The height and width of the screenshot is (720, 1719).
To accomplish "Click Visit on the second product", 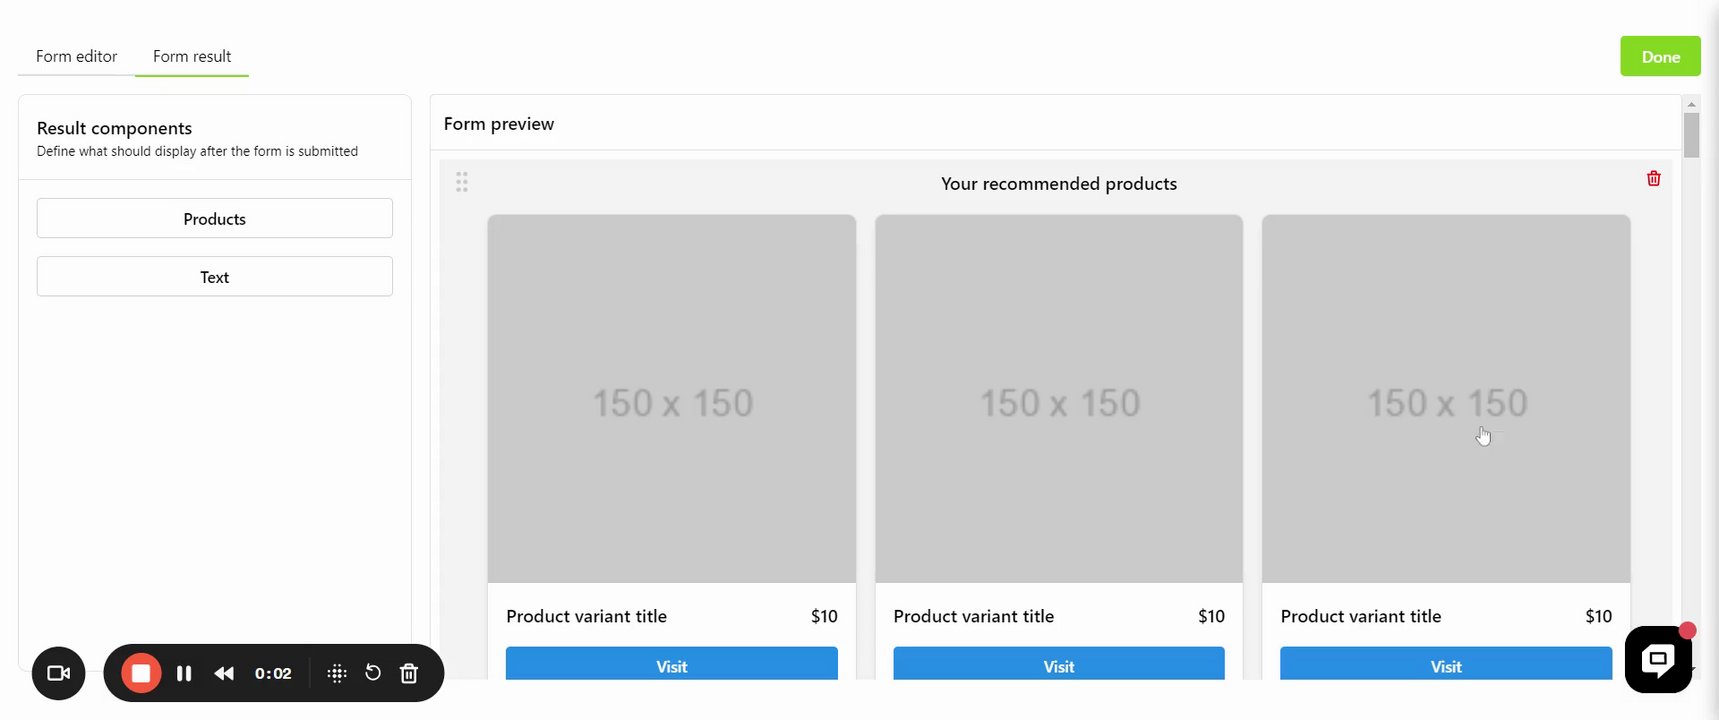I will pos(1058,665).
